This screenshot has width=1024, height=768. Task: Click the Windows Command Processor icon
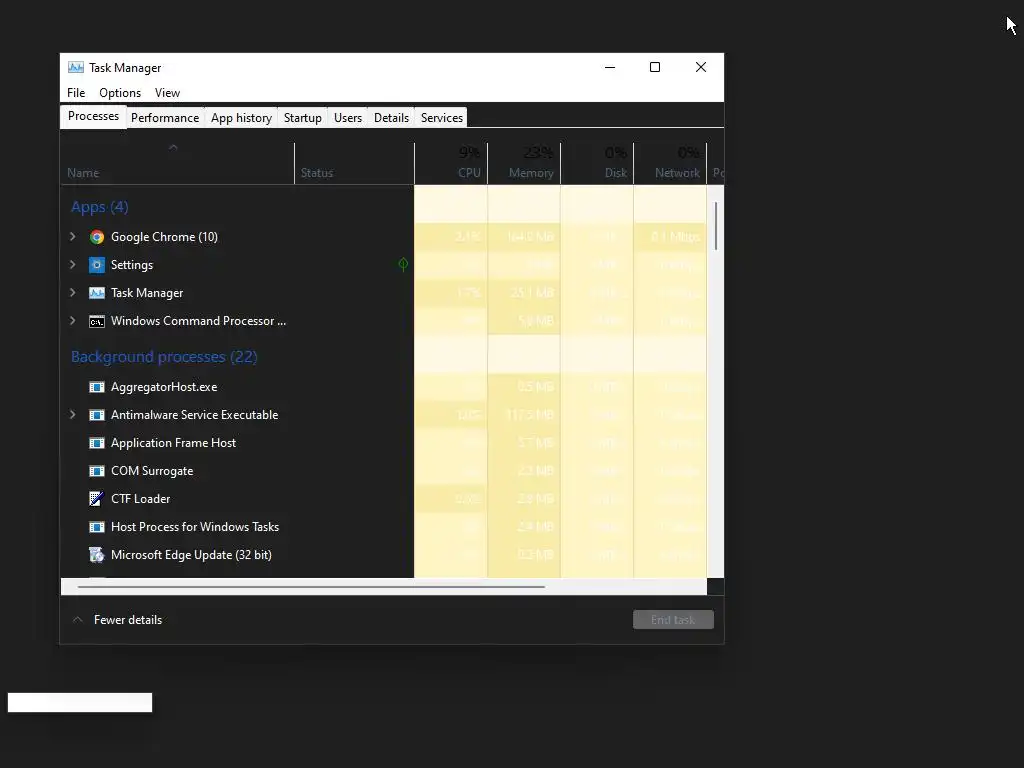97,321
